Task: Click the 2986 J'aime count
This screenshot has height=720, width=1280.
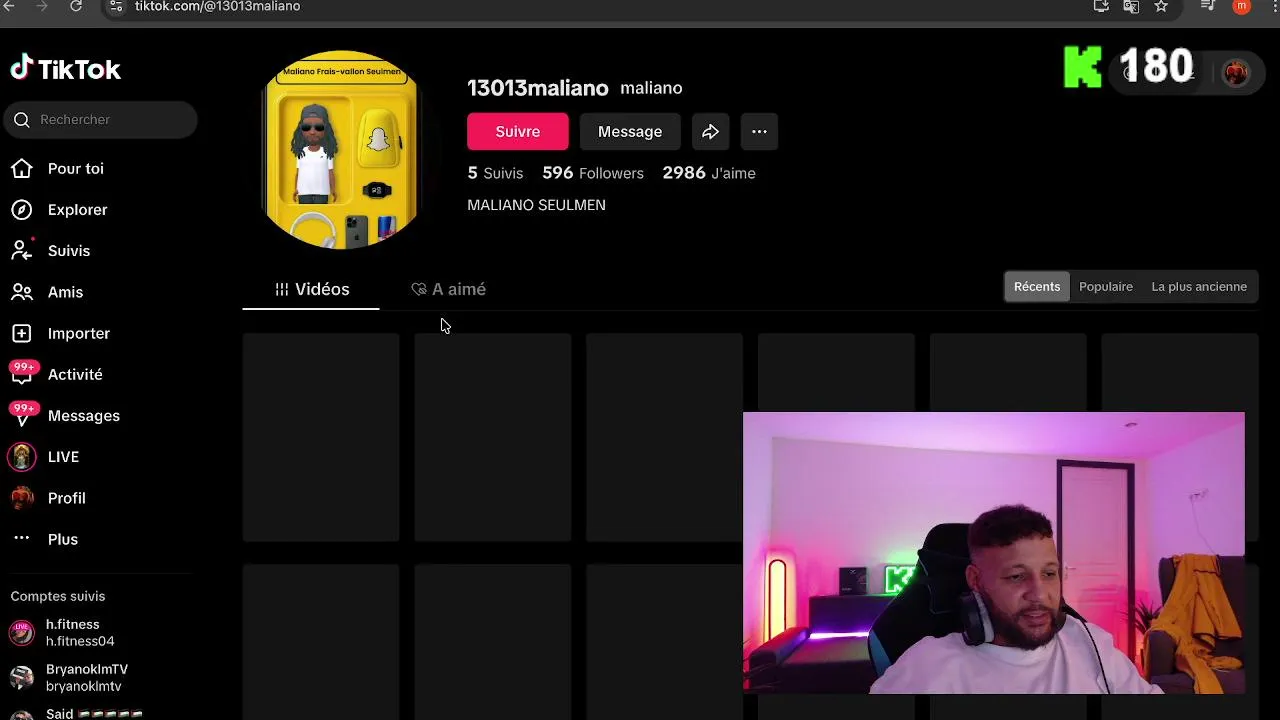Action: coord(709,173)
